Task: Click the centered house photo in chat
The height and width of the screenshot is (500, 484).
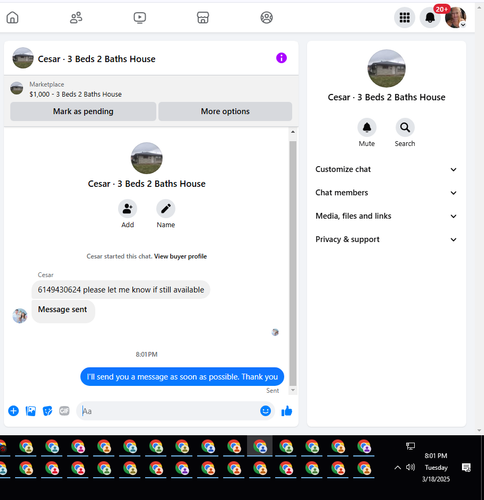Action: [x=147, y=158]
